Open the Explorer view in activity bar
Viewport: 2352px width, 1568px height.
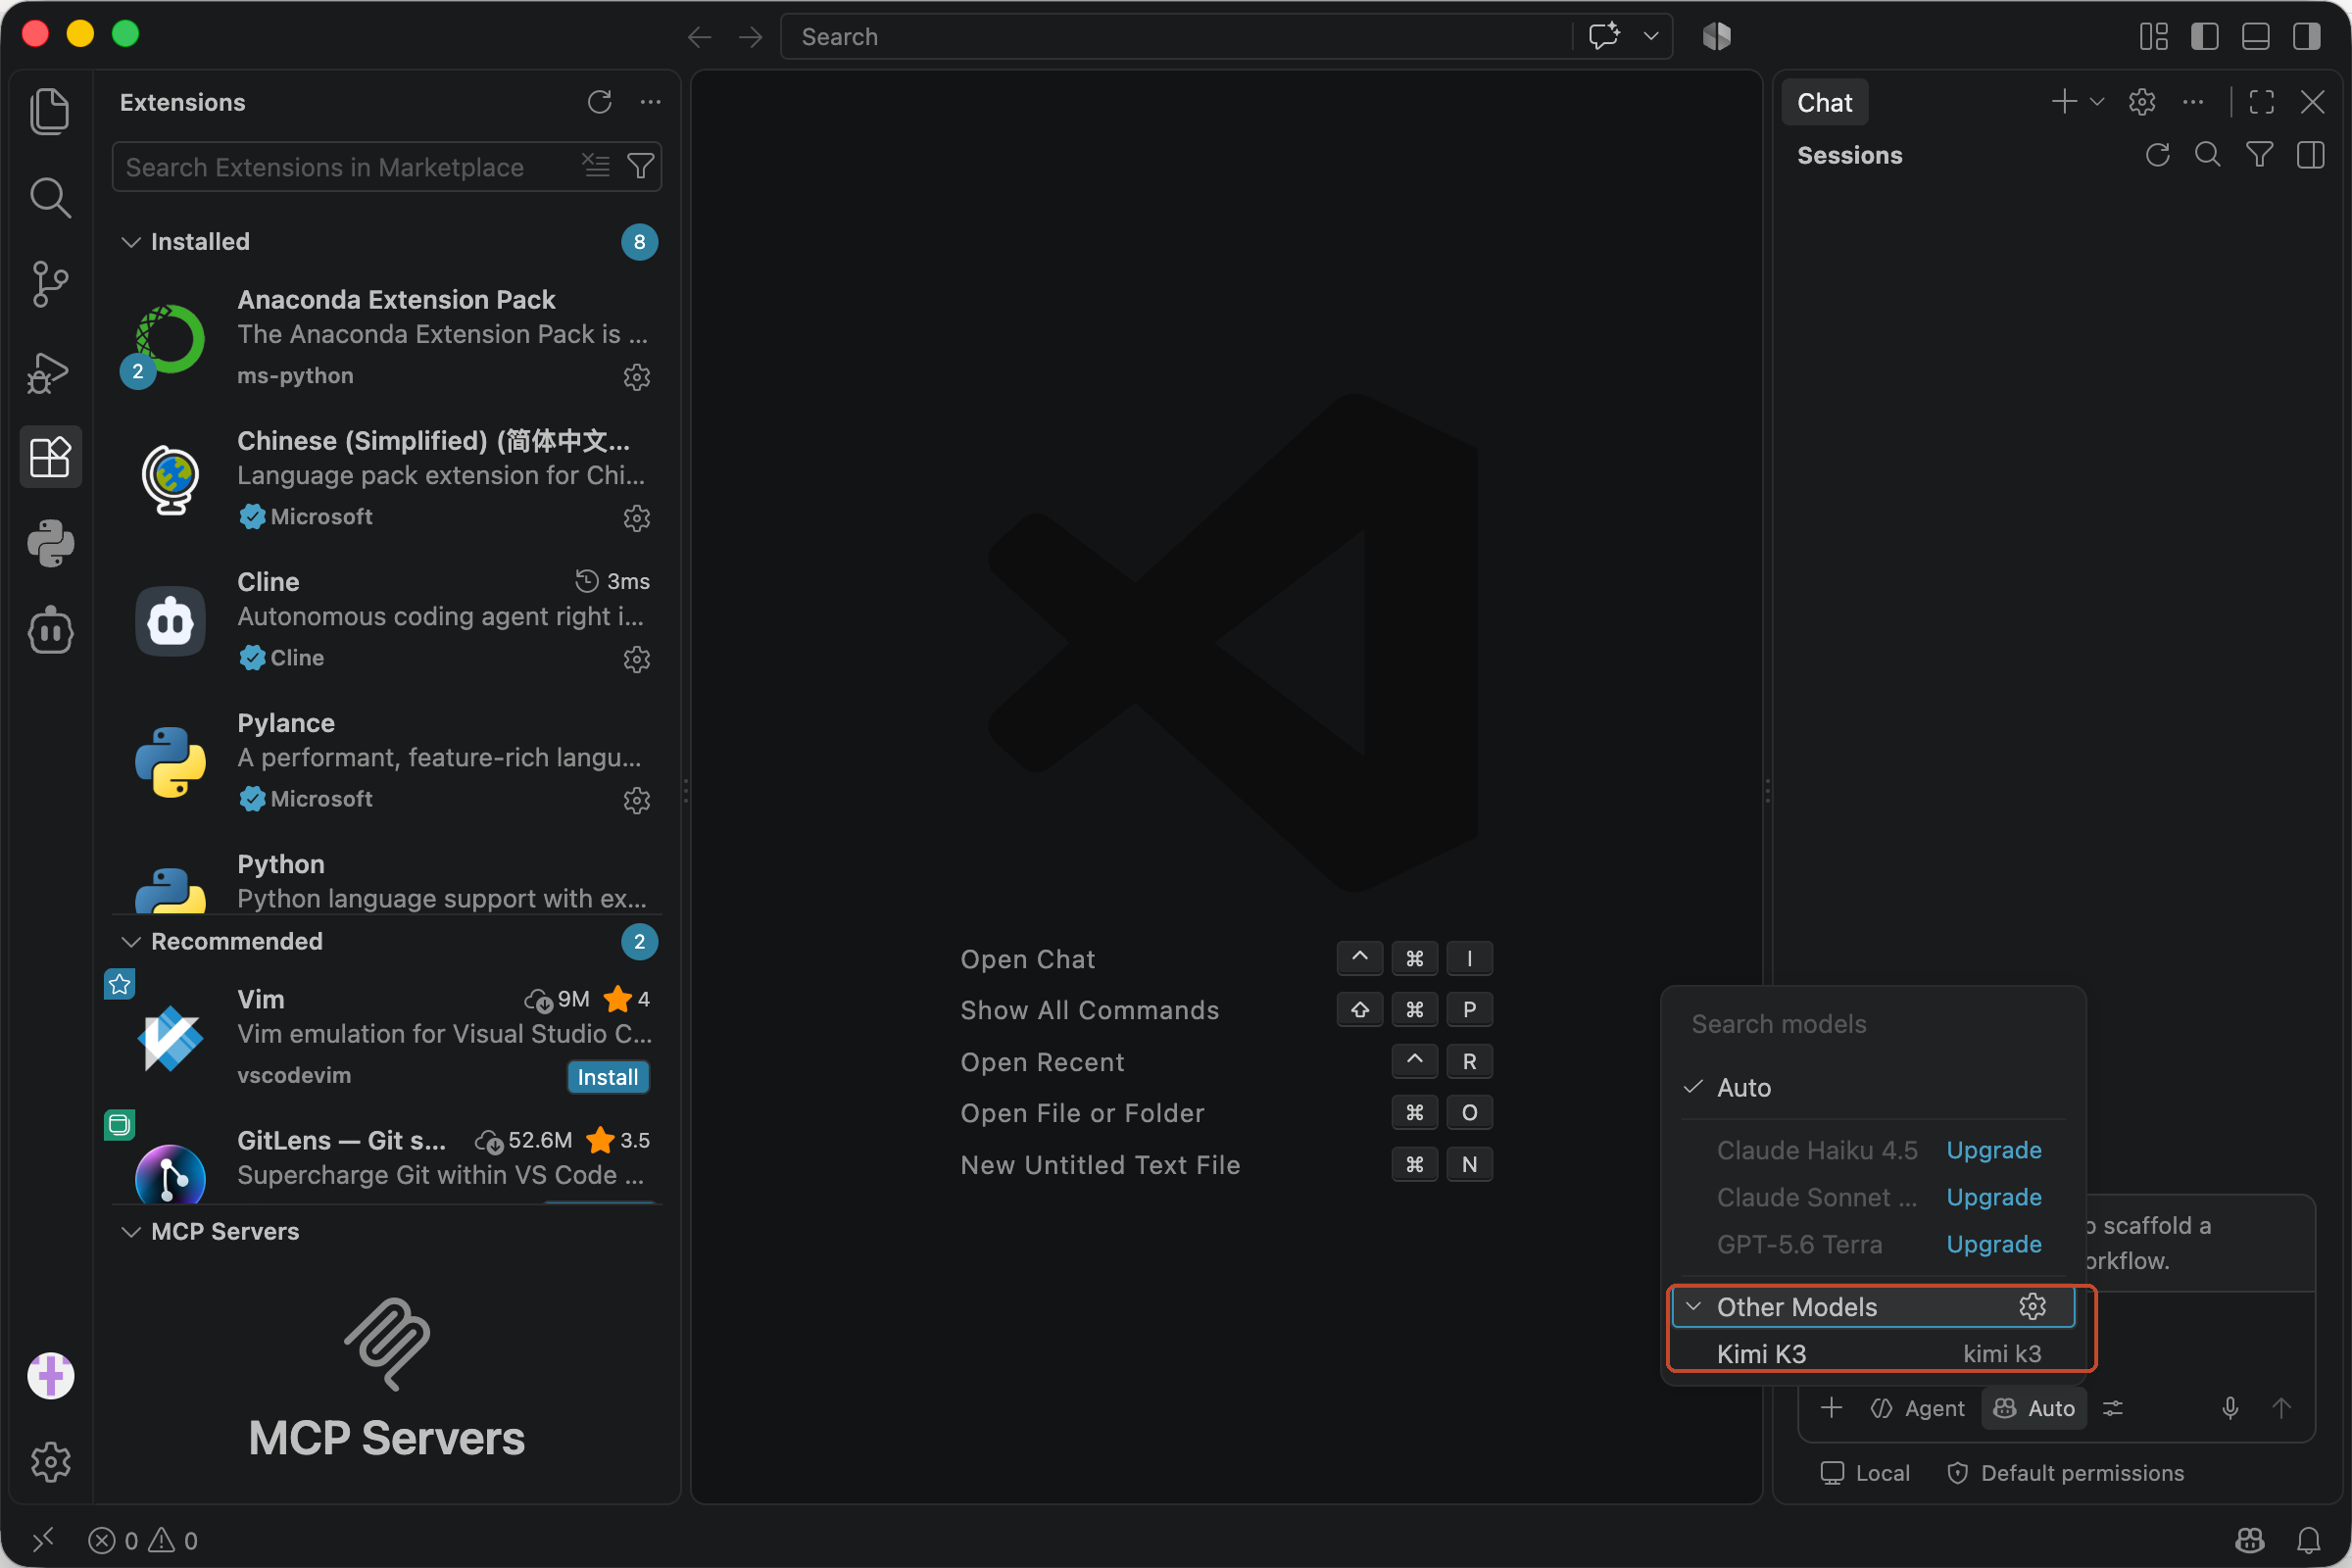click(50, 111)
